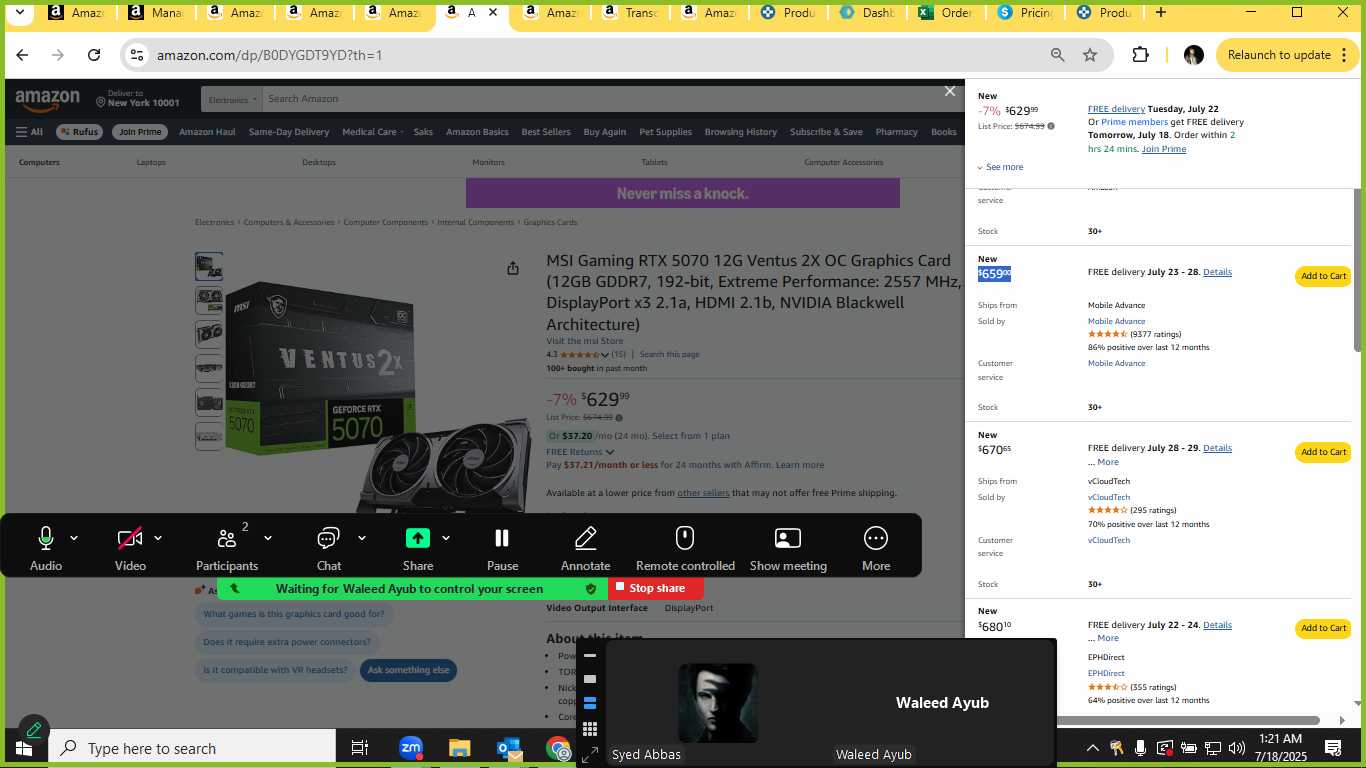Switch to the Pricing tab
The image size is (1366, 768).
pyautogui.click(x=1026, y=13)
